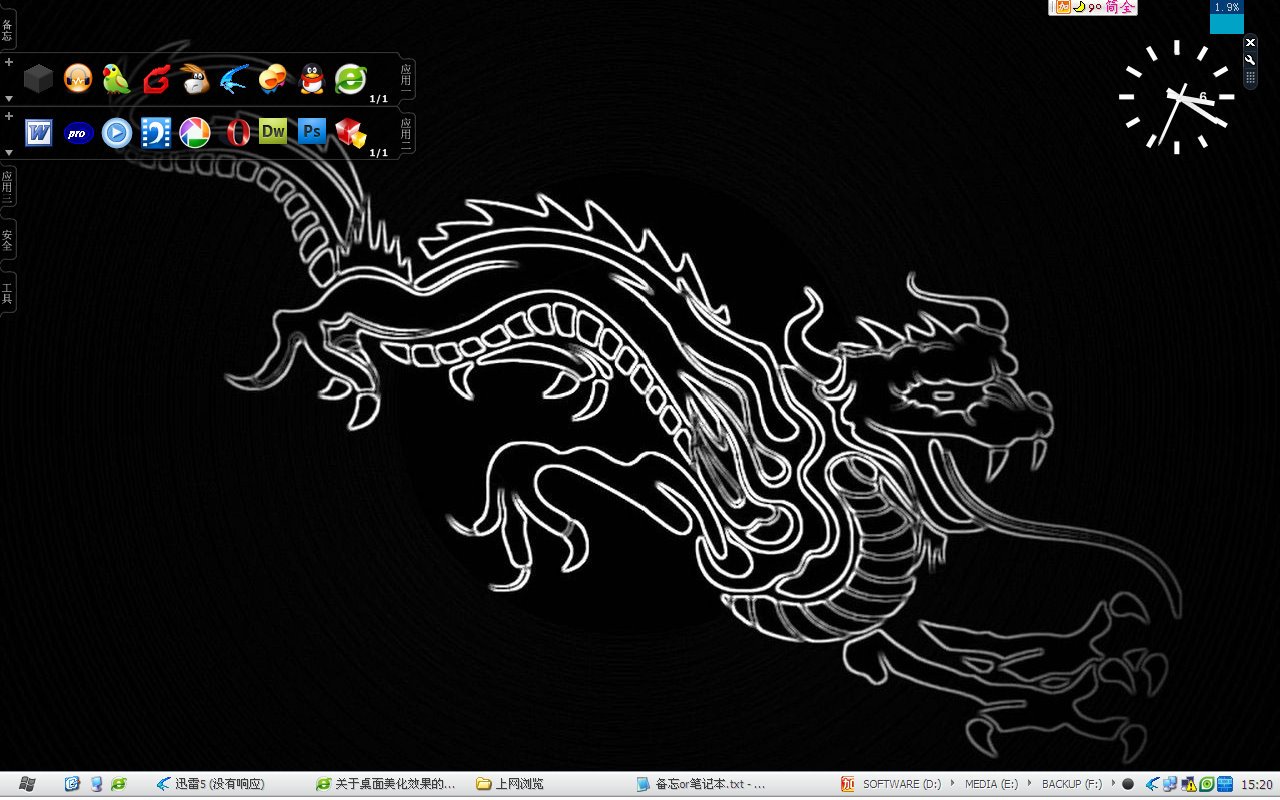Expand the SOFTWARE (D:) toolbar arrow
The width and height of the screenshot is (1280, 800).
click(952, 784)
